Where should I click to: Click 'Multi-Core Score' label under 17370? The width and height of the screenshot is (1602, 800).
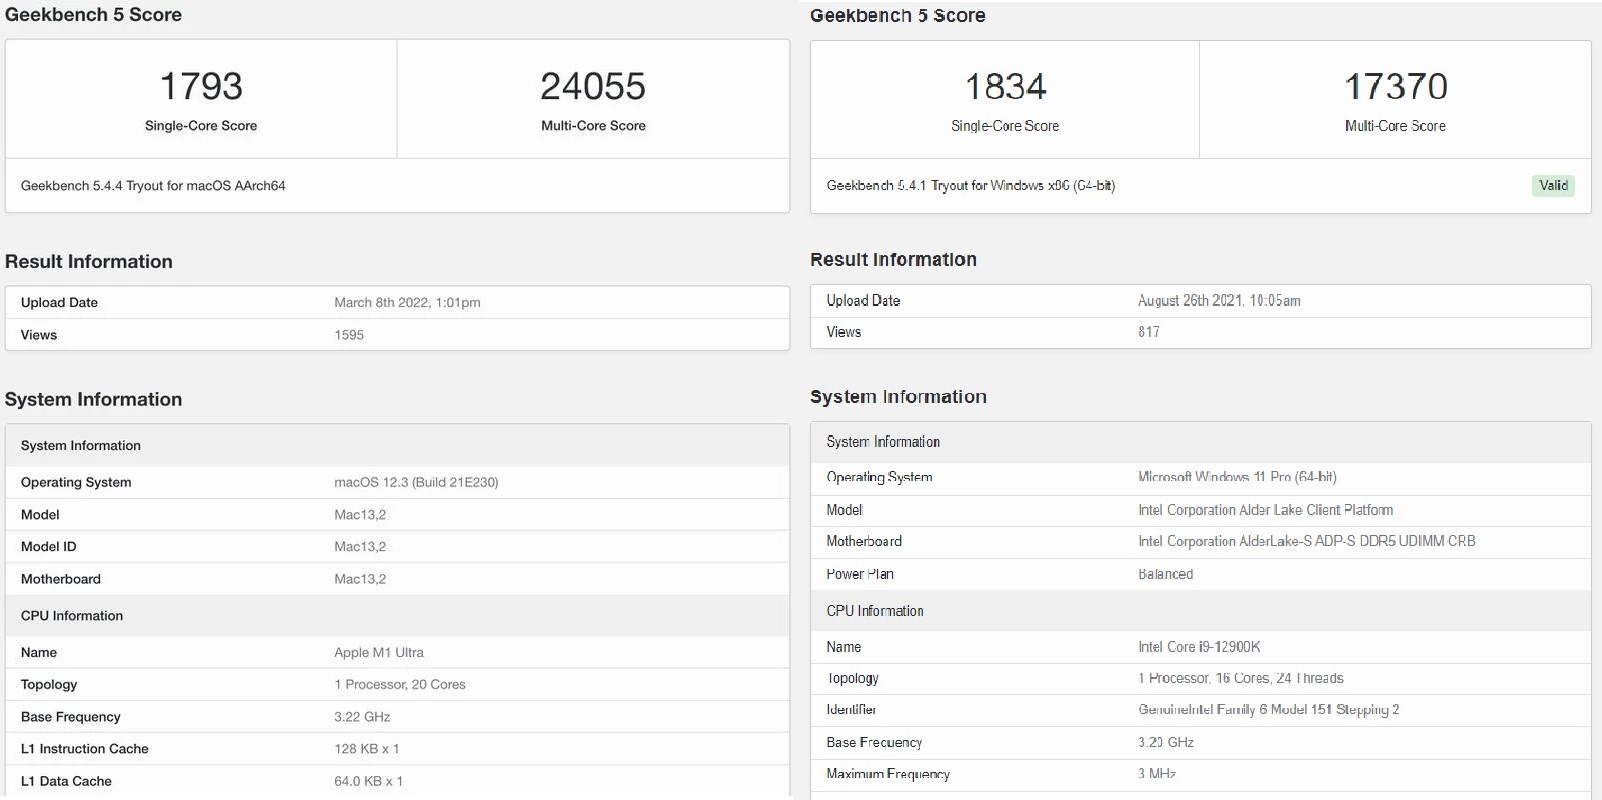(x=1395, y=126)
